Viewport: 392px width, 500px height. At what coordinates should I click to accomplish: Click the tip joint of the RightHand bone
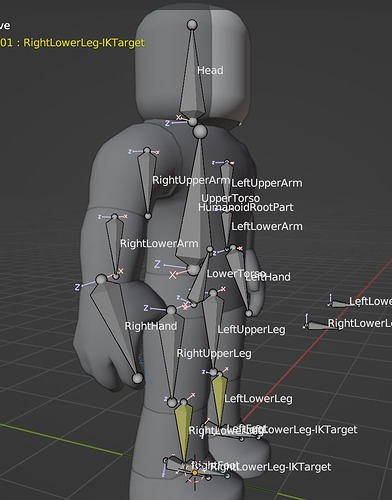tap(137, 378)
